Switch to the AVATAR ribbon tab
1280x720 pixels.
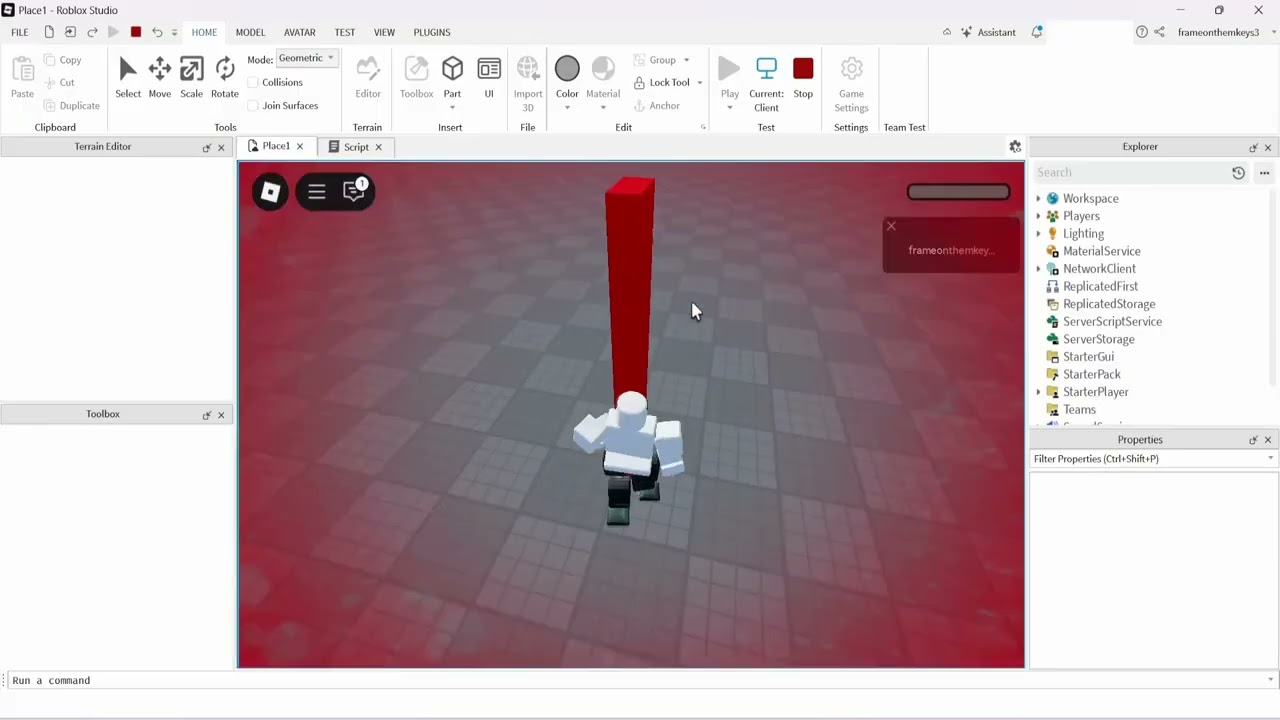coord(299,32)
